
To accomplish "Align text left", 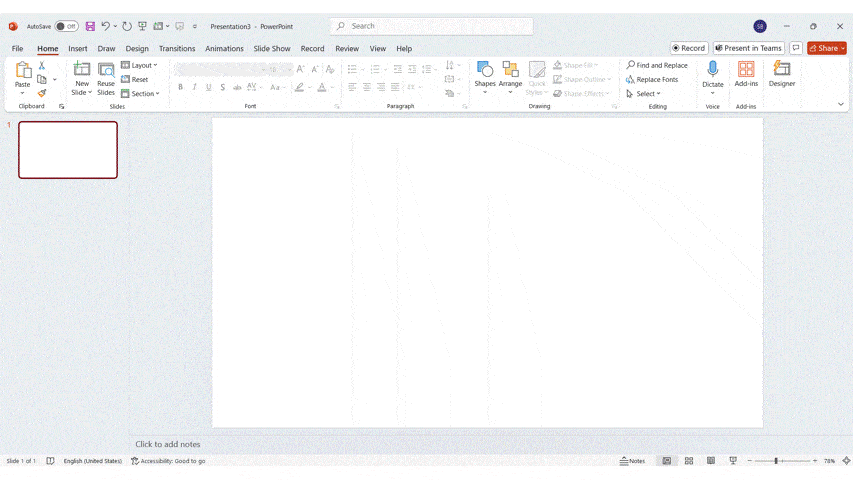I will coord(352,87).
